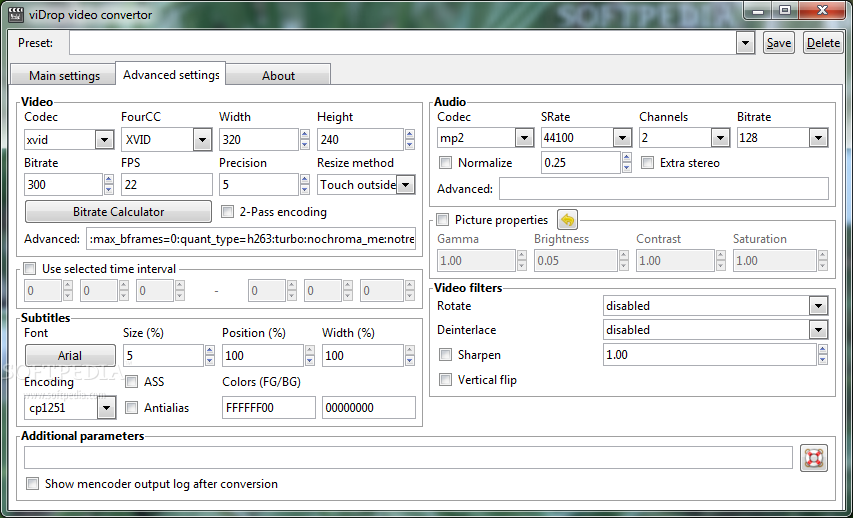
Task: Click the Precision spinner arrows
Action: [x=305, y=185]
